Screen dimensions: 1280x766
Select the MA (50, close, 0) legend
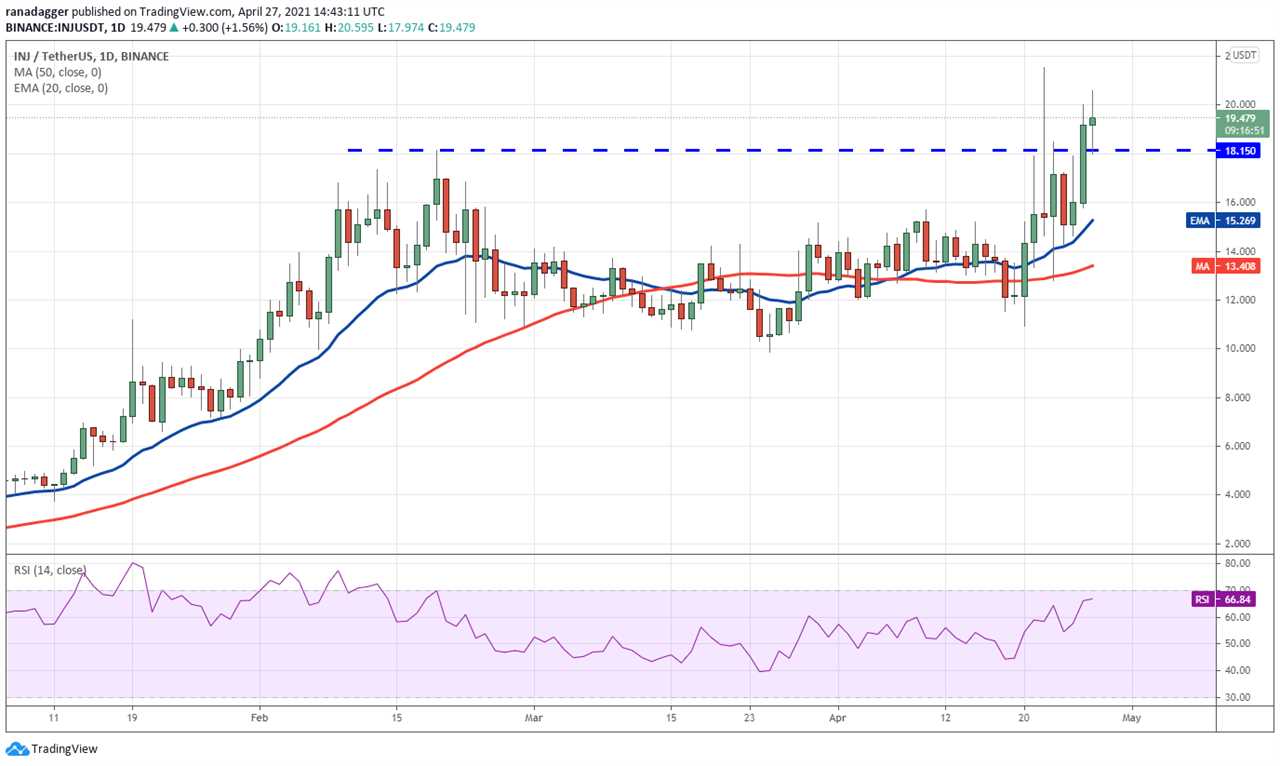[x=59, y=72]
